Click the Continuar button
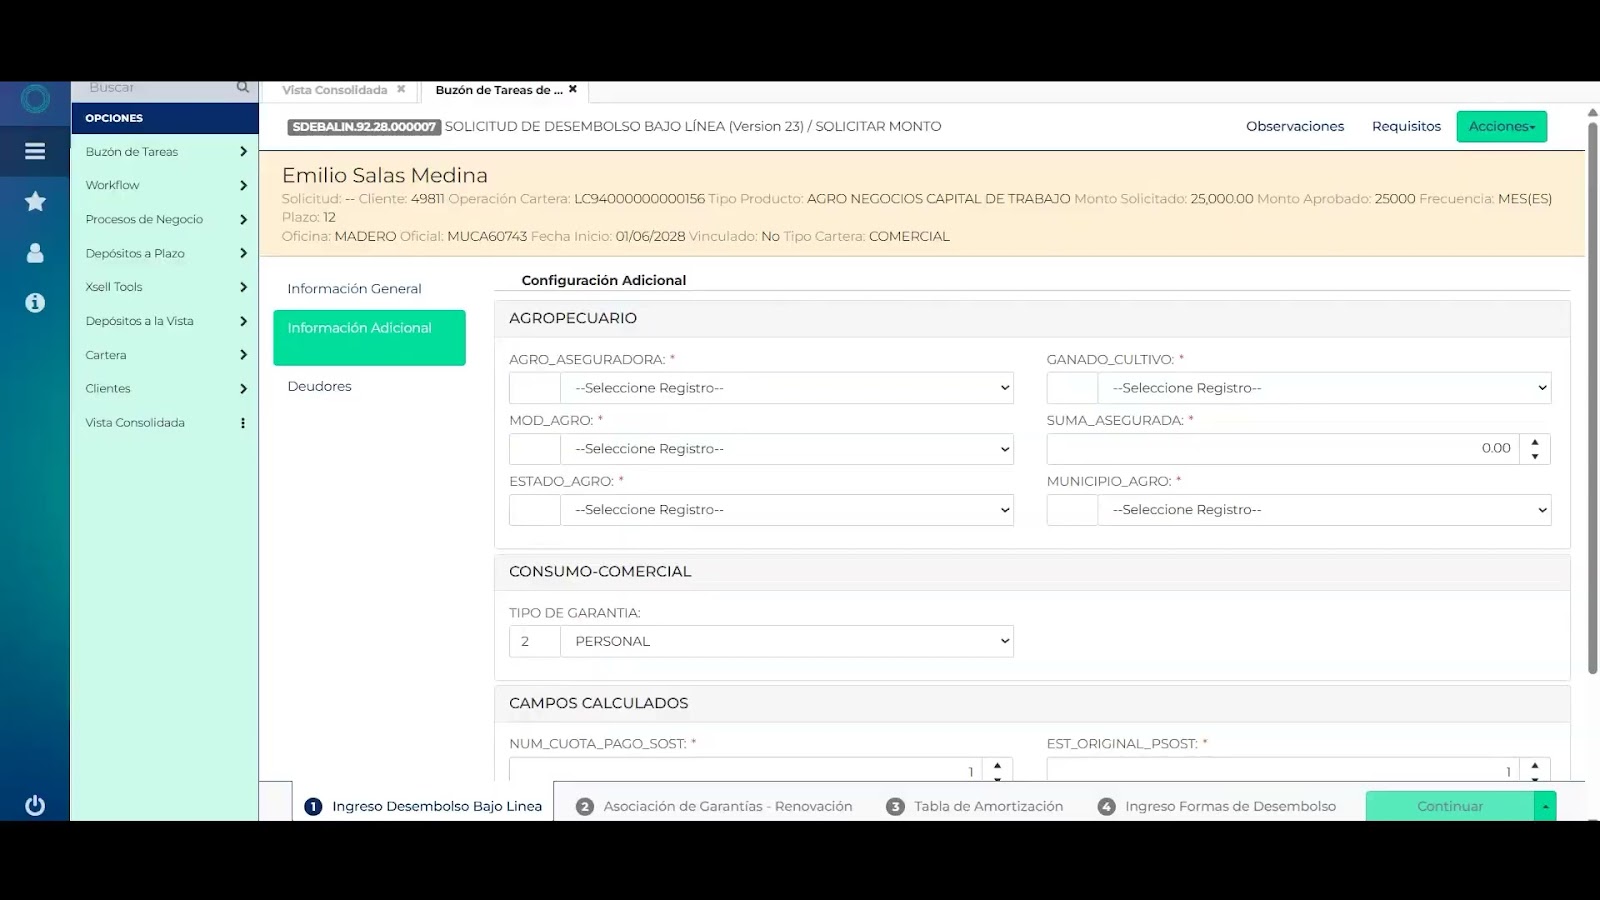The width and height of the screenshot is (1600, 900). [1449, 805]
